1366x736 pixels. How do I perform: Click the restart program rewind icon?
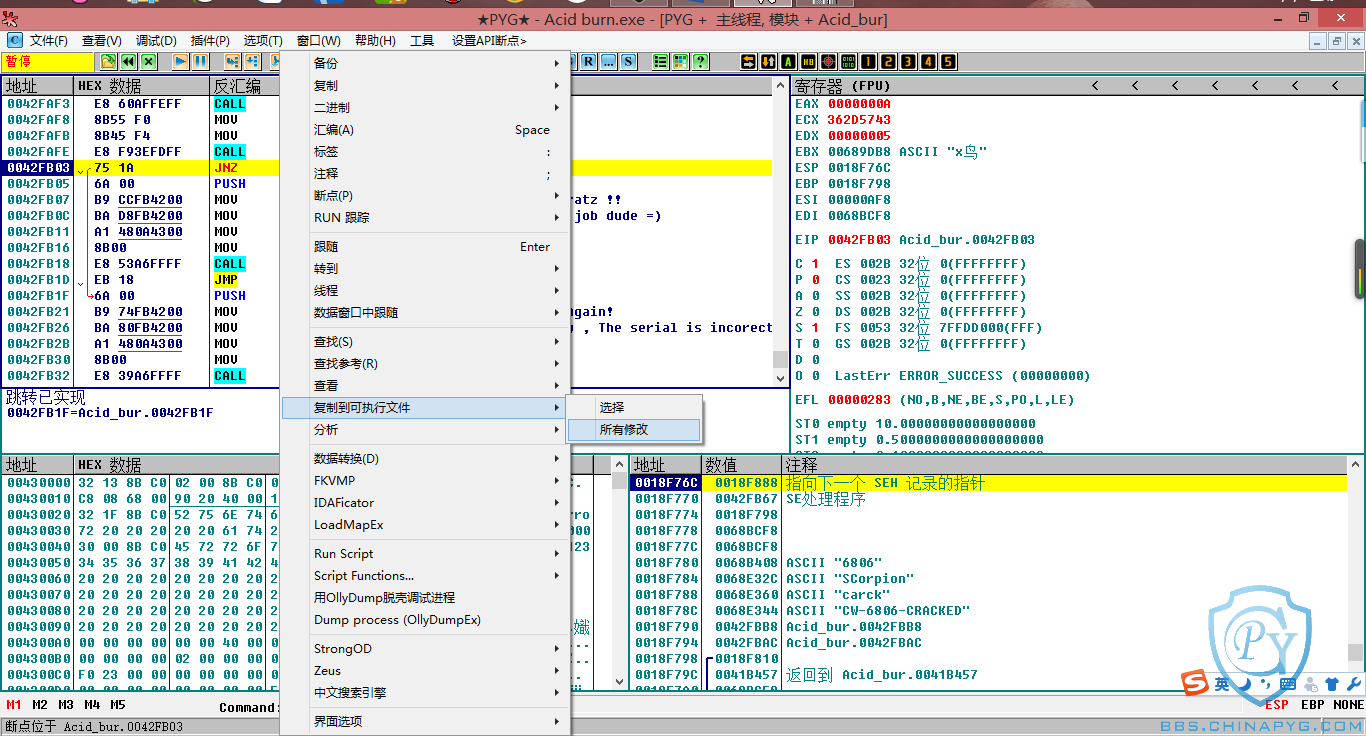point(128,61)
